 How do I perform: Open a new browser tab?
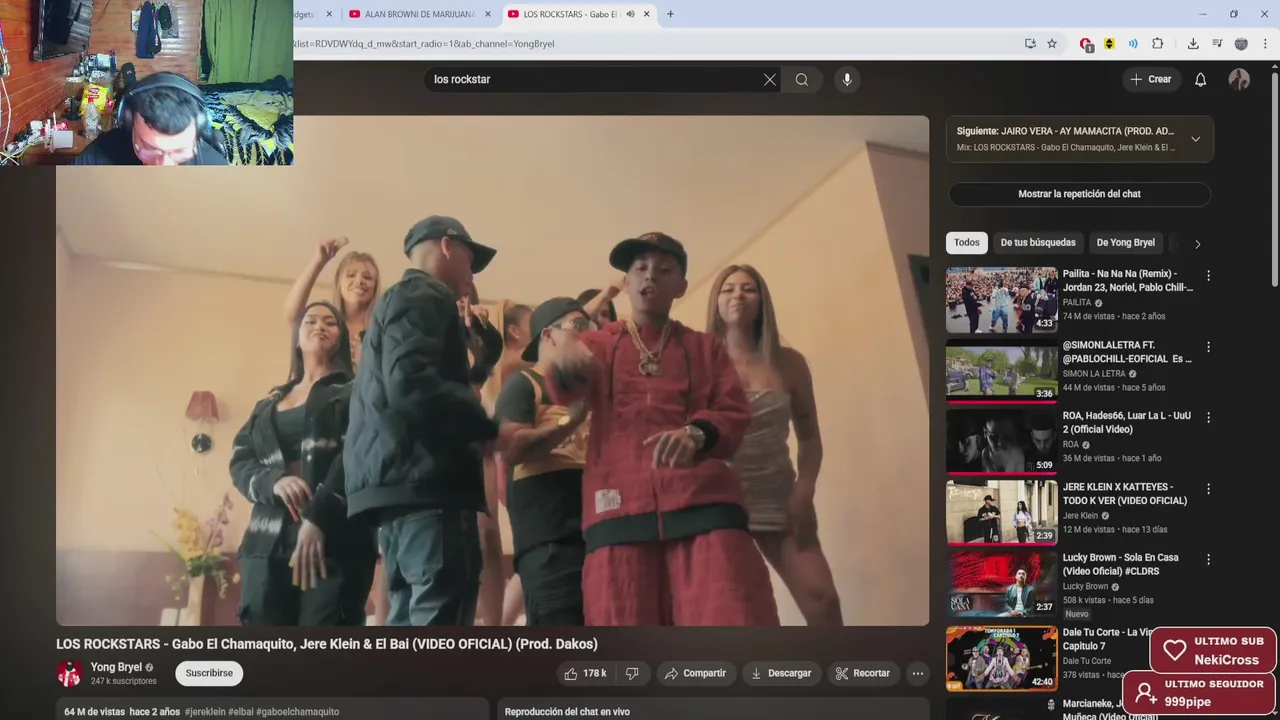[x=670, y=14]
